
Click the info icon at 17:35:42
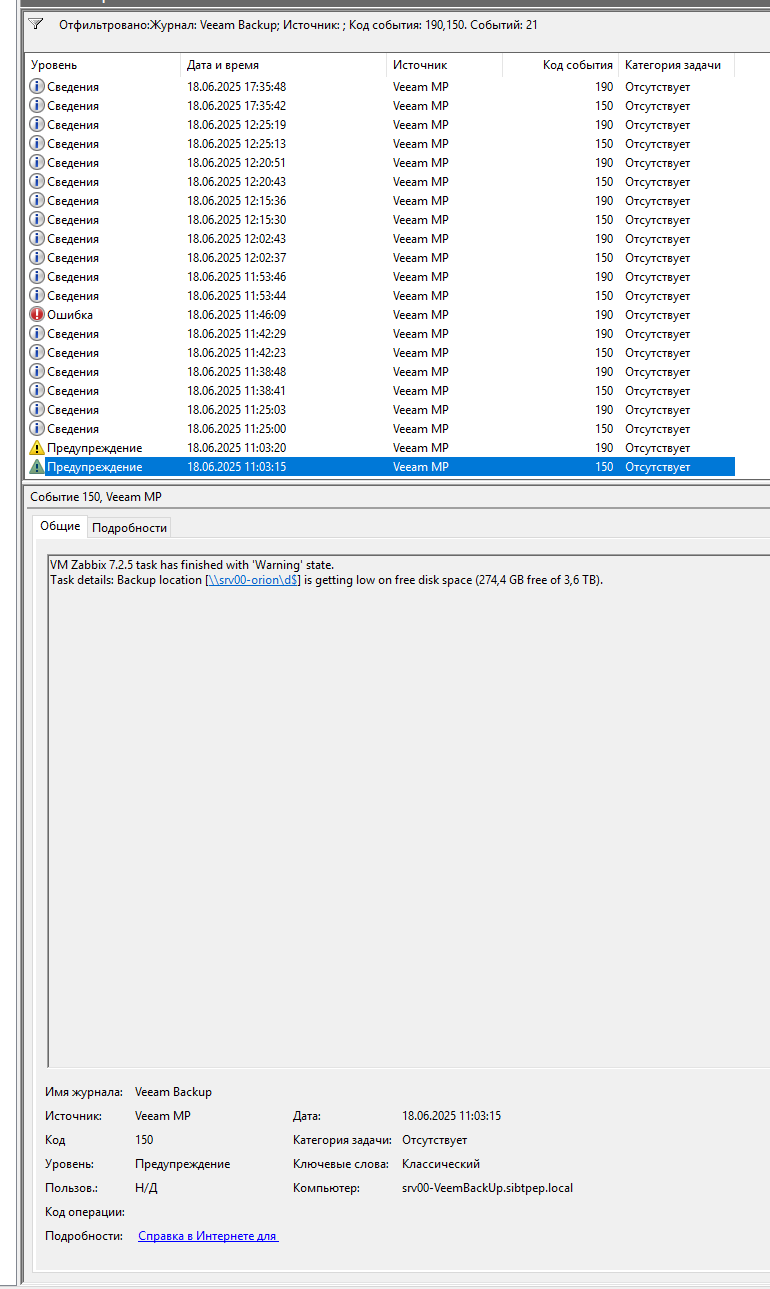click(37, 106)
